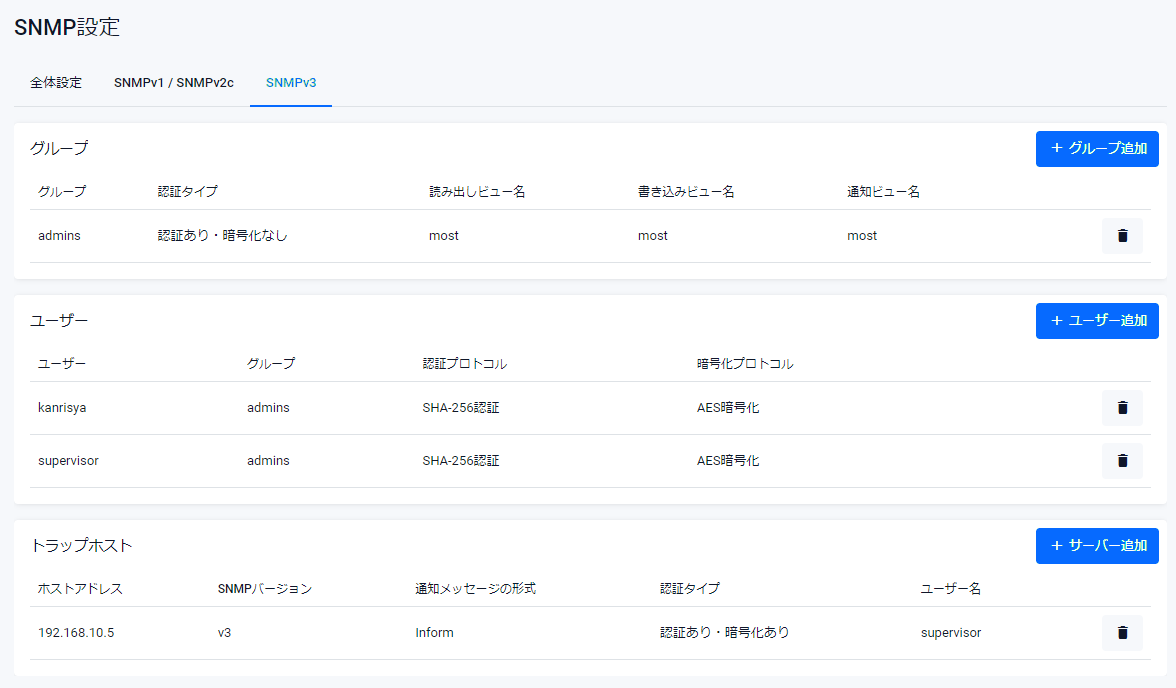1176x688 pixels.
Task: Switch to the 全体設定 tab
Action: point(56,83)
